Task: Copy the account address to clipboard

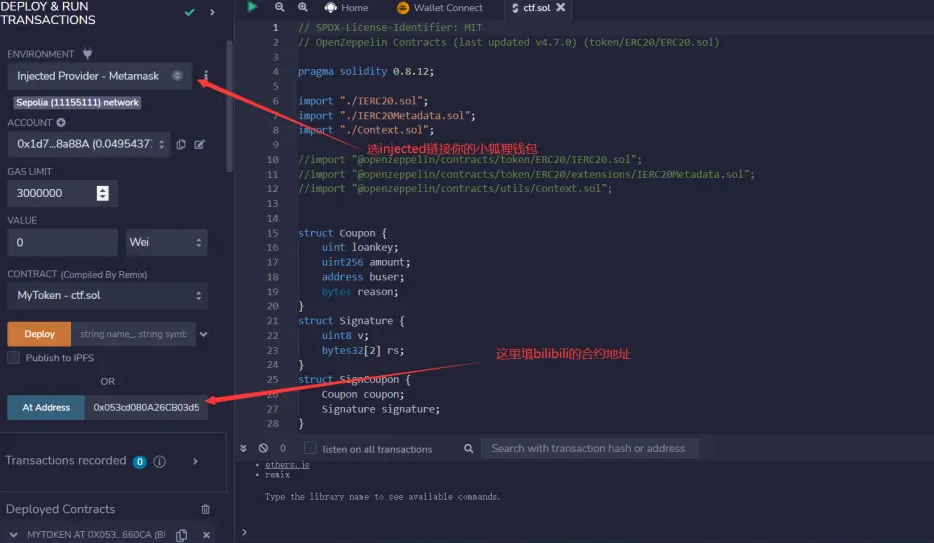Action: tap(181, 144)
